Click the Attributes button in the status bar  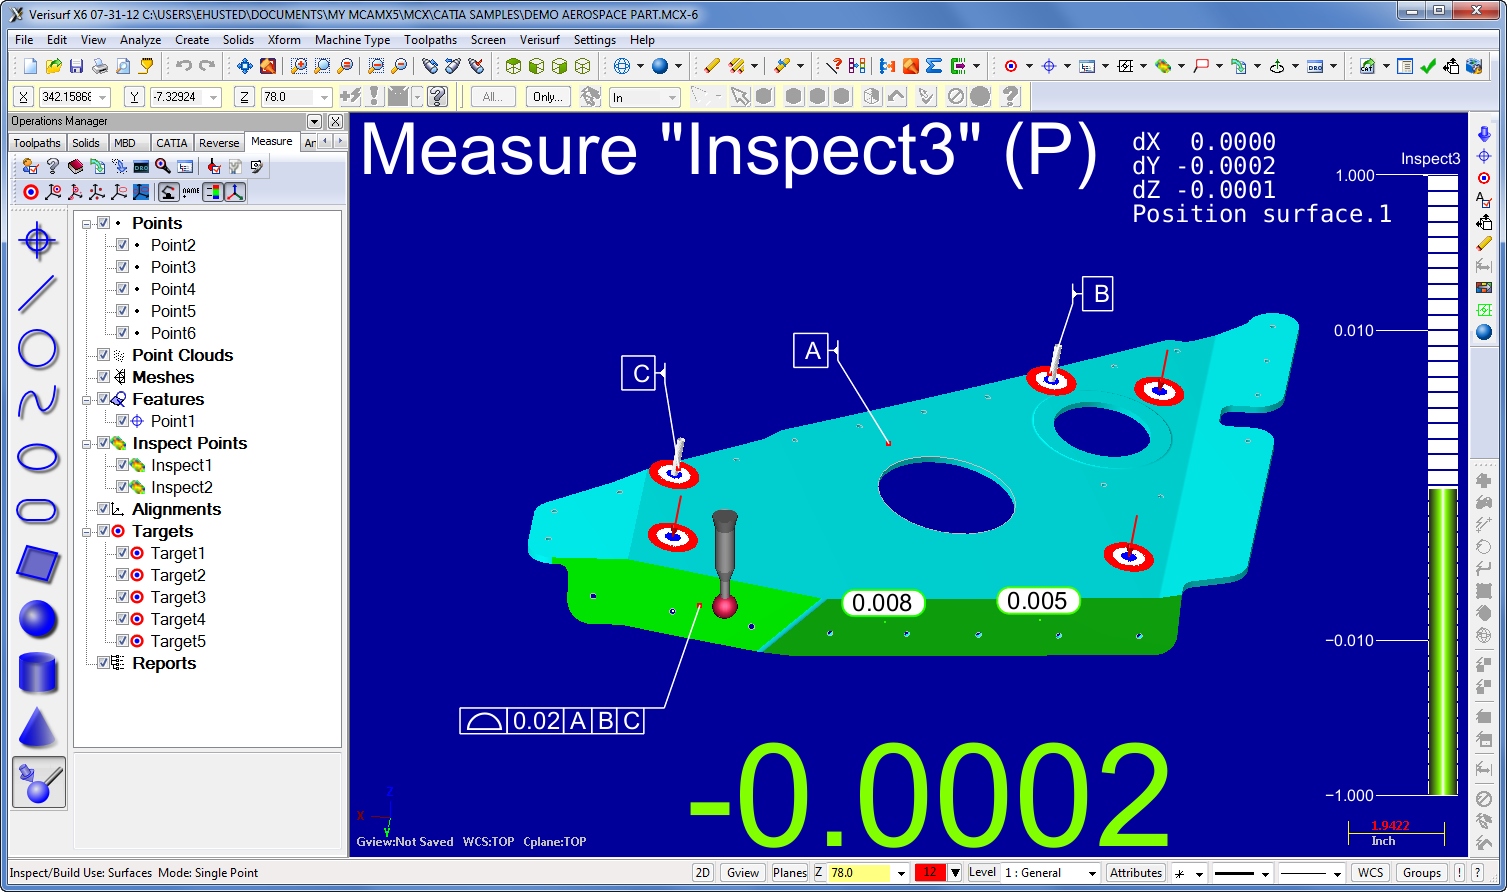click(1135, 872)
